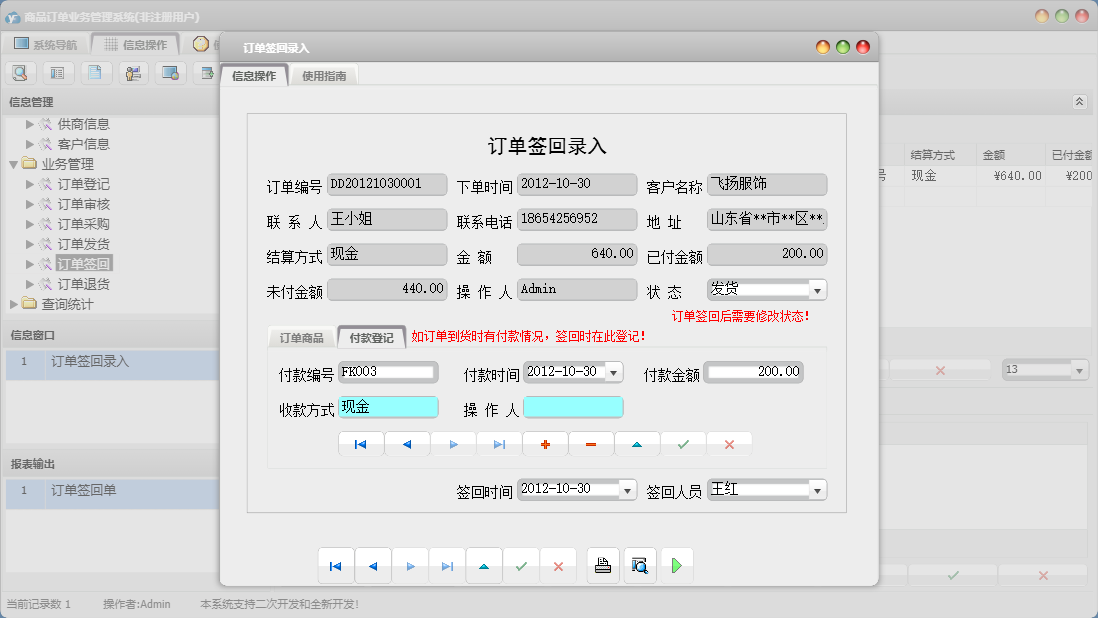
Task: Open the 签回人员 dropdown
Action: click(x=817, y=489)
